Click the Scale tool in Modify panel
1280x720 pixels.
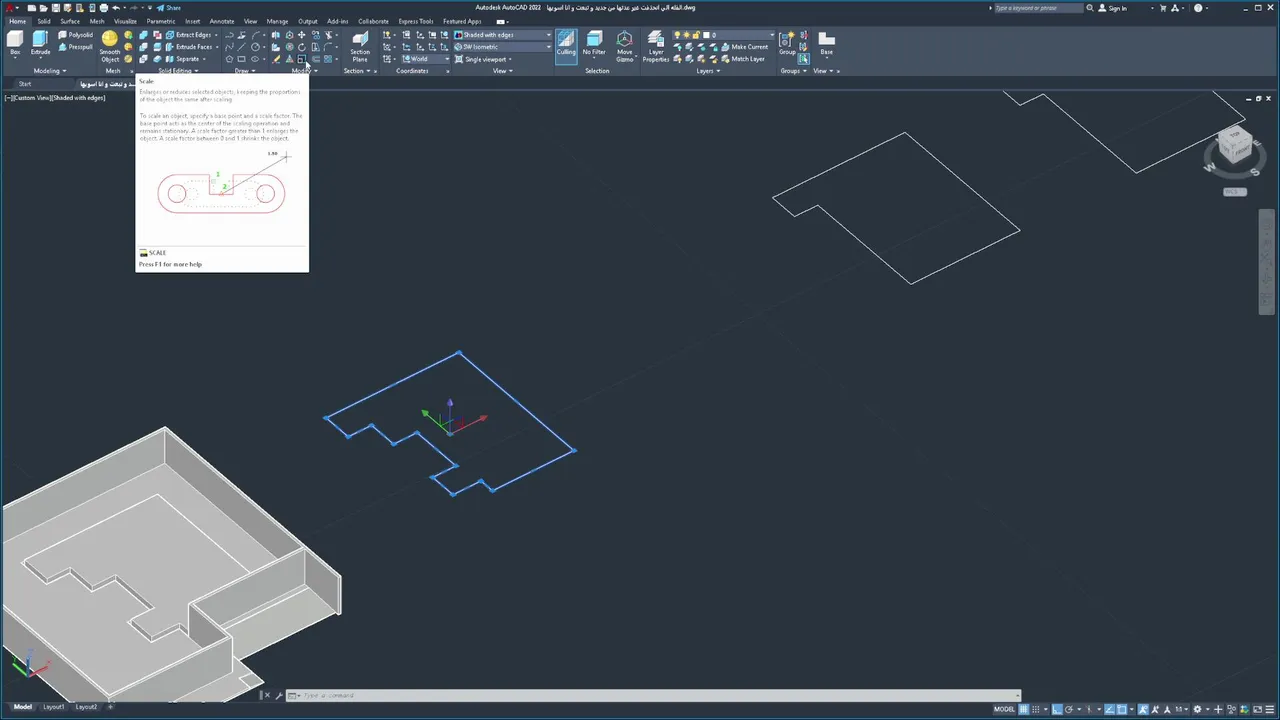pyautogui.click(x=302, y=59)
